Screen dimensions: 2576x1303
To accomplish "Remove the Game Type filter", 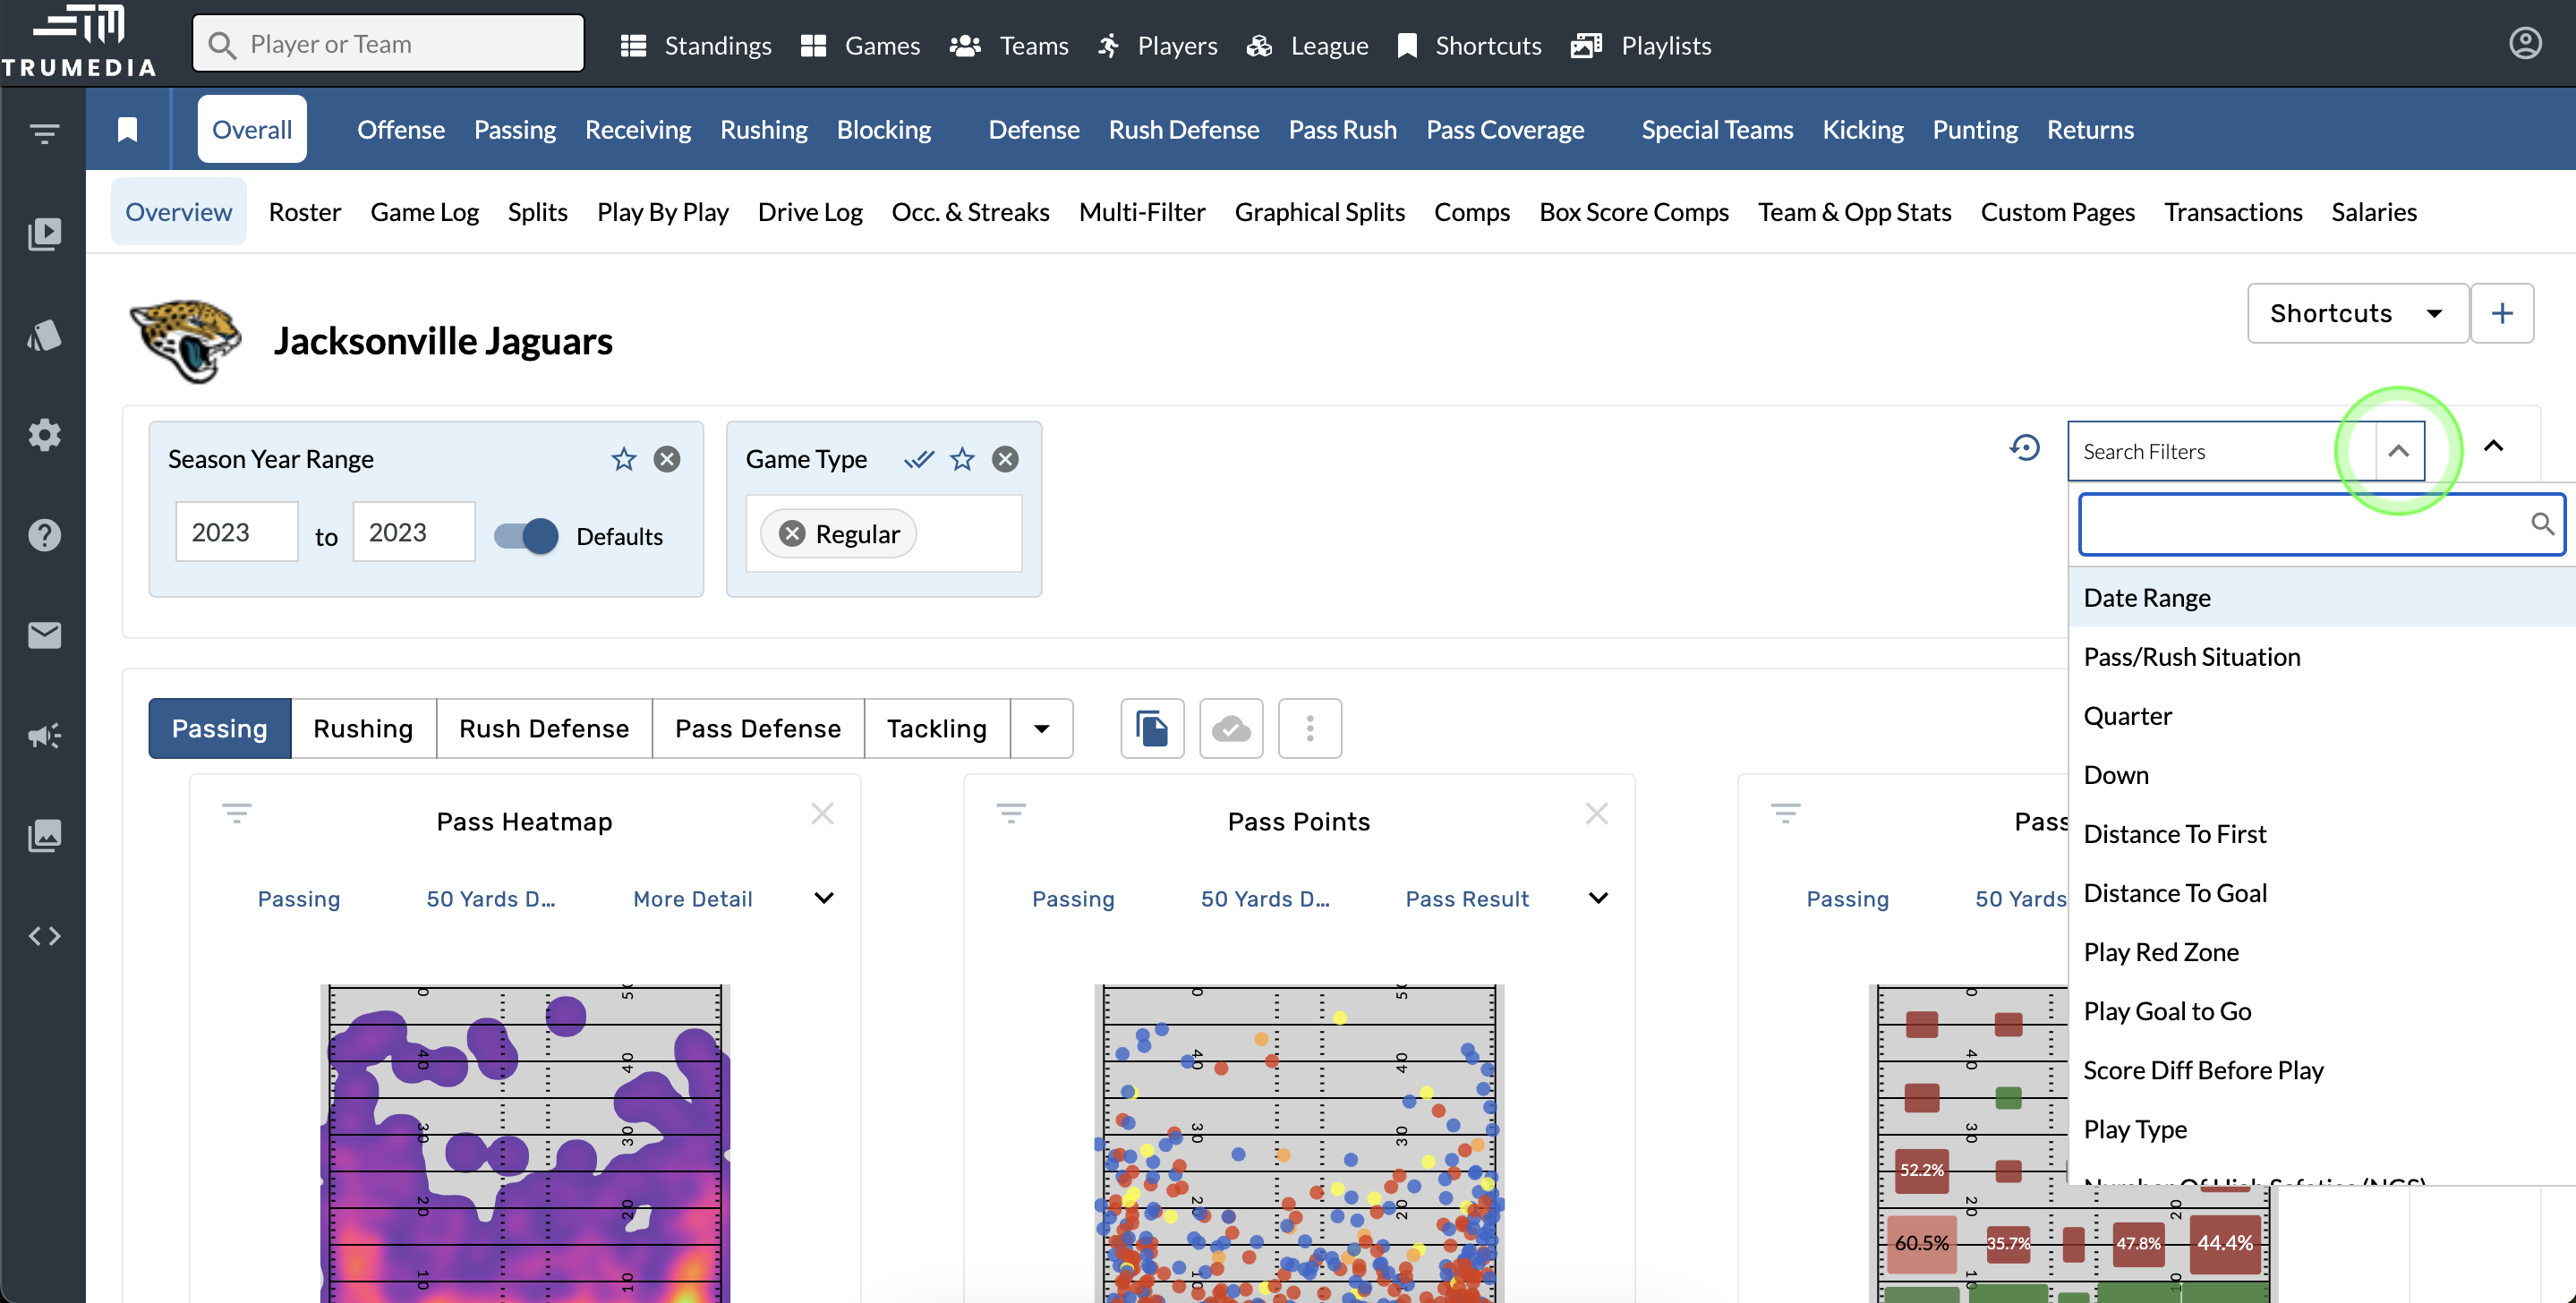I will pos(1005,459).
